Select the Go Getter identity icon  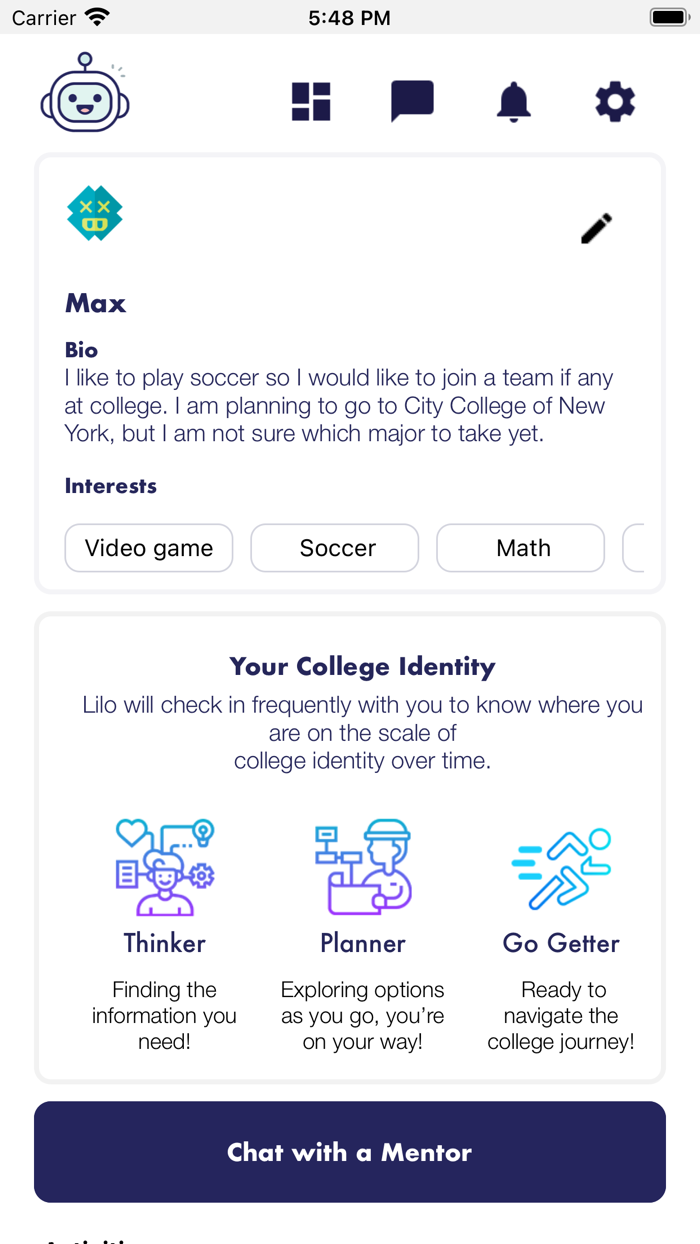pos(561,866)
